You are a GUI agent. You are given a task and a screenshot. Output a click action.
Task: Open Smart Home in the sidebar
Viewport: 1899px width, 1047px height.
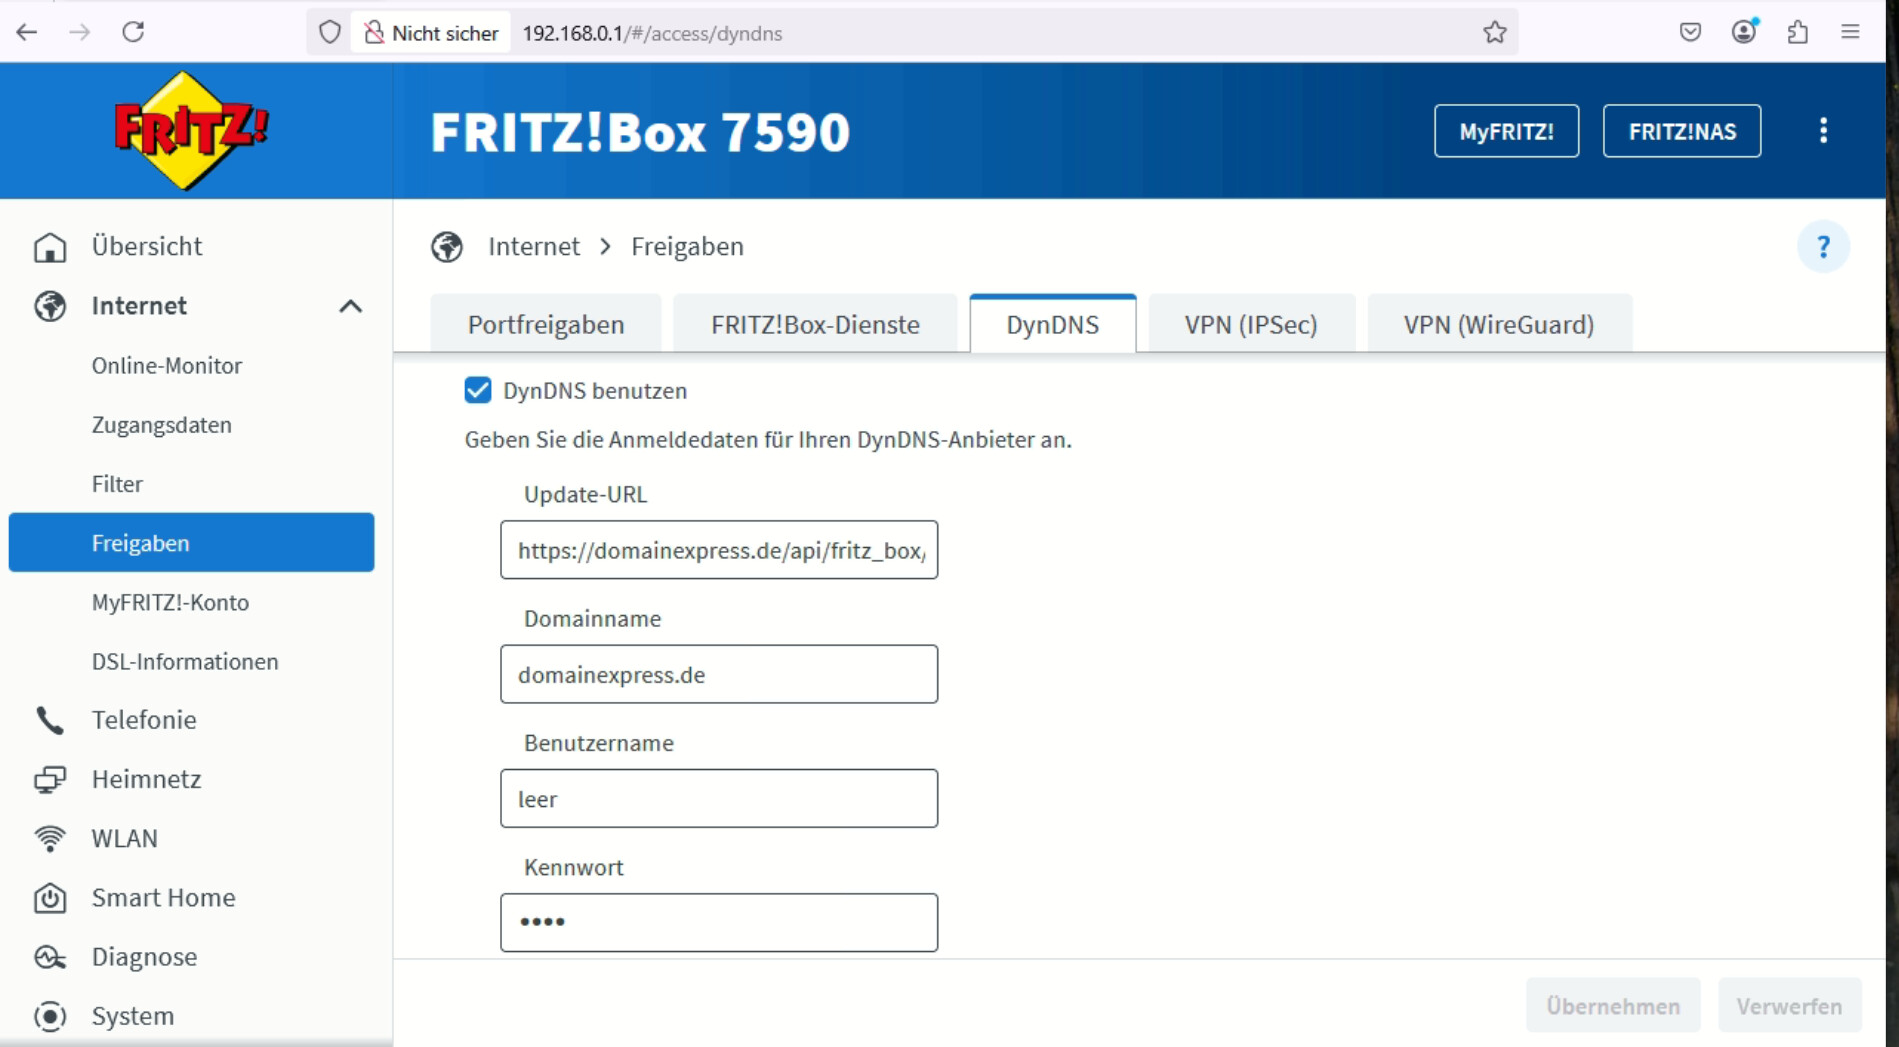(x=163, y=898)
